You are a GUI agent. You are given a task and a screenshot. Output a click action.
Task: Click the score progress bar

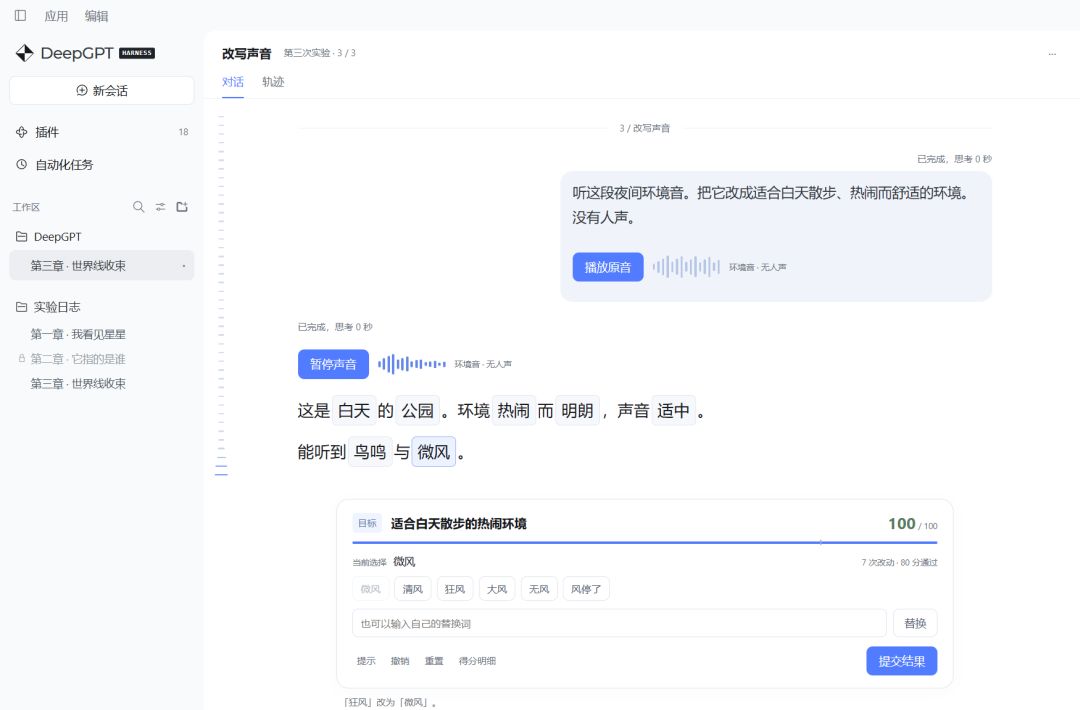coord(645,543)
